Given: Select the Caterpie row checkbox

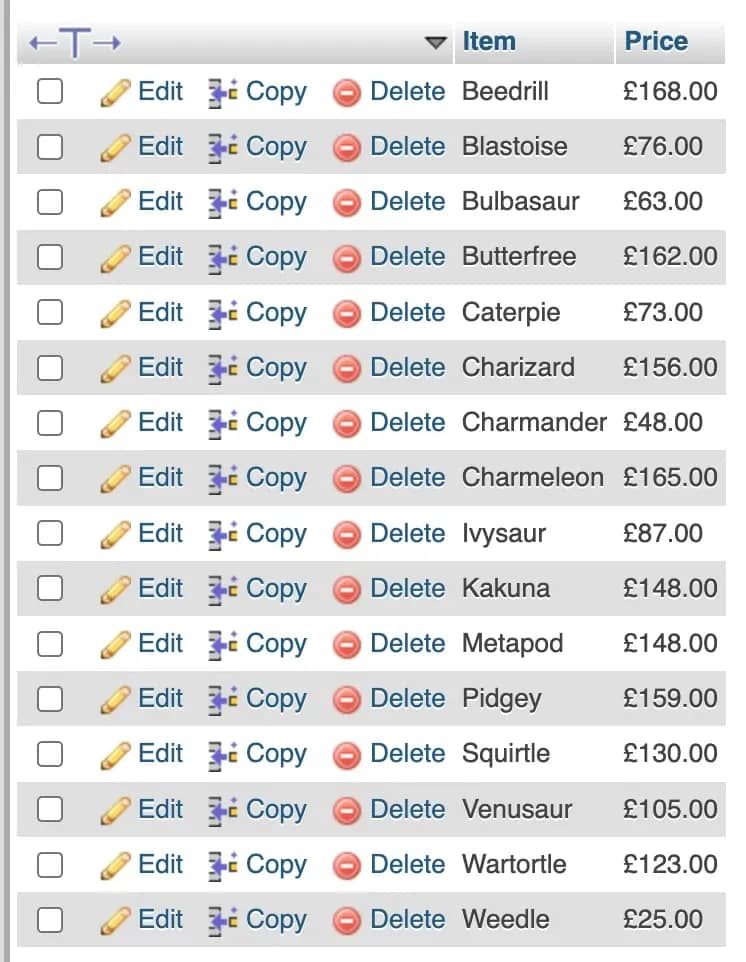Looking at the screenshot, I should [x=50, y=312].
